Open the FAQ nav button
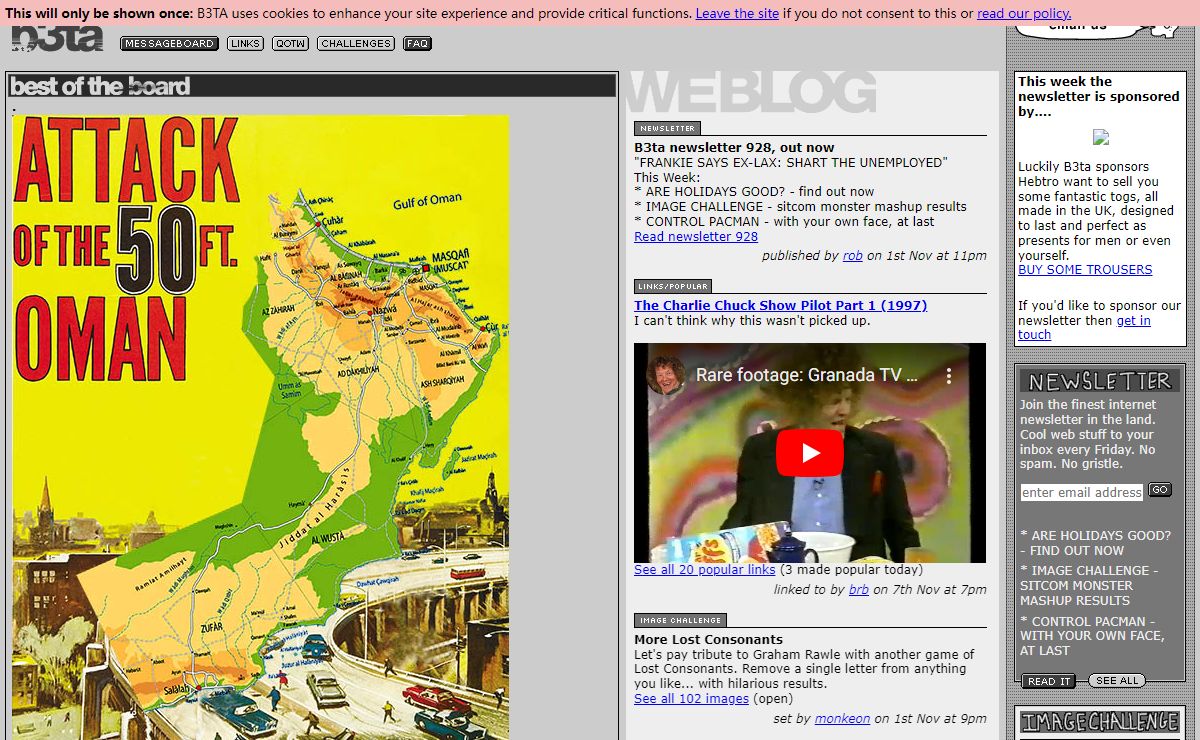This screenshot has height=740, width=1200. pyautogui.click(x=417, y=44)
